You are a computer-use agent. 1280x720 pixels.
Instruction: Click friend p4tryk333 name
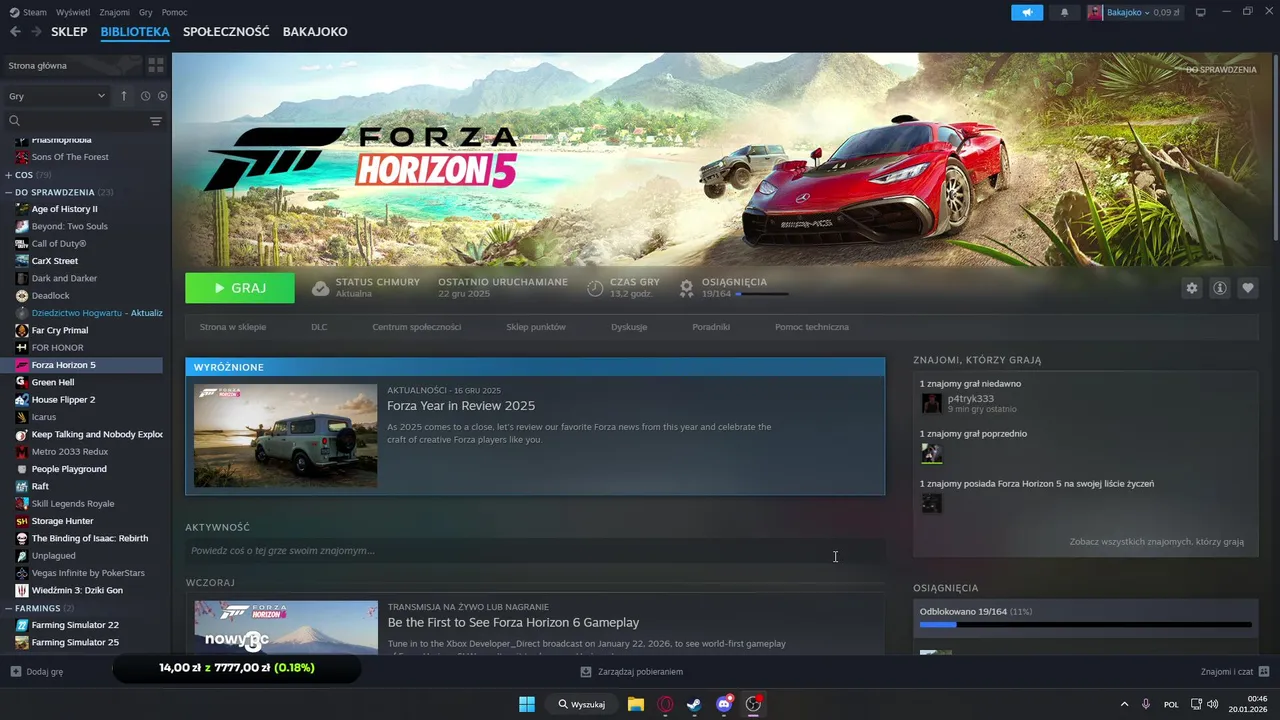point(970,398)
